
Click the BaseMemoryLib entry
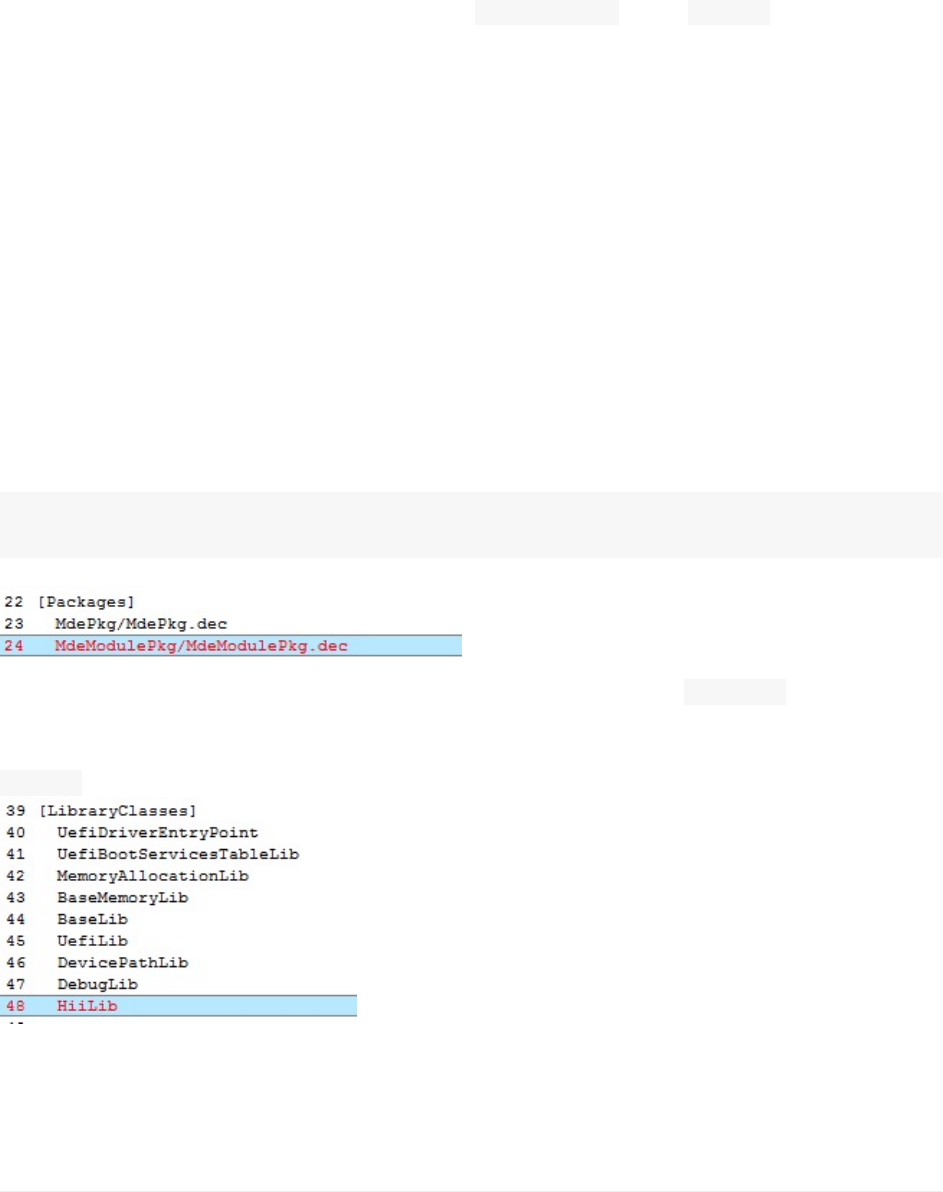122,898
